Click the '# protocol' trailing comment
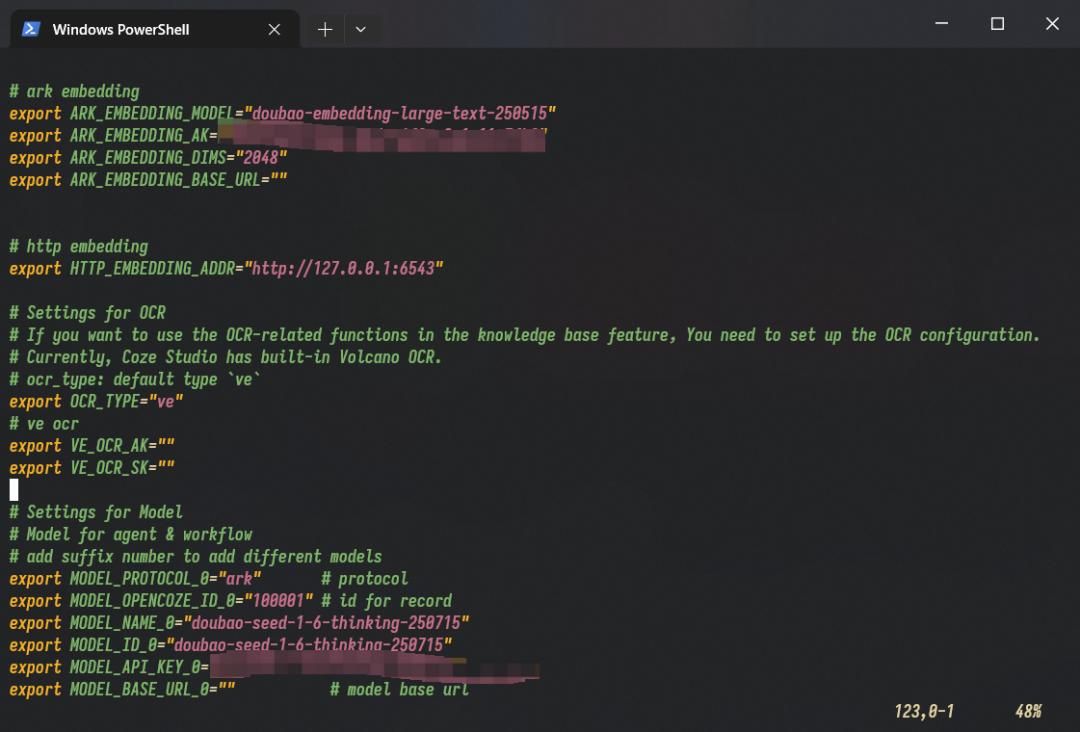 click(364, 578)
